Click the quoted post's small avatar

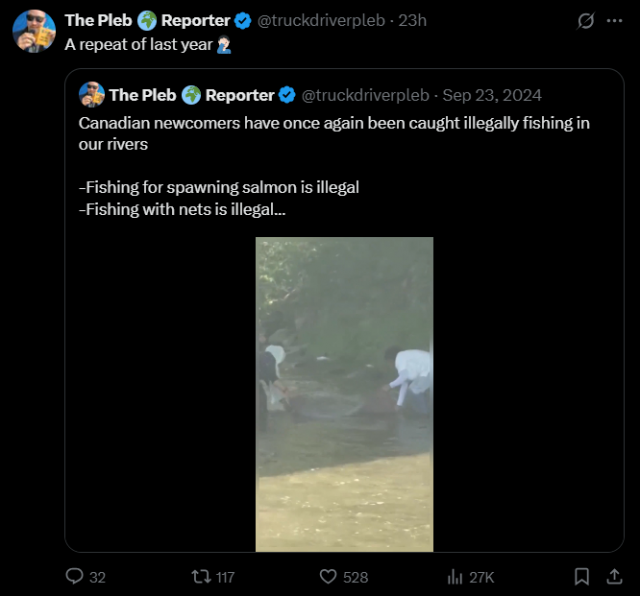click(x=92, y=95)
